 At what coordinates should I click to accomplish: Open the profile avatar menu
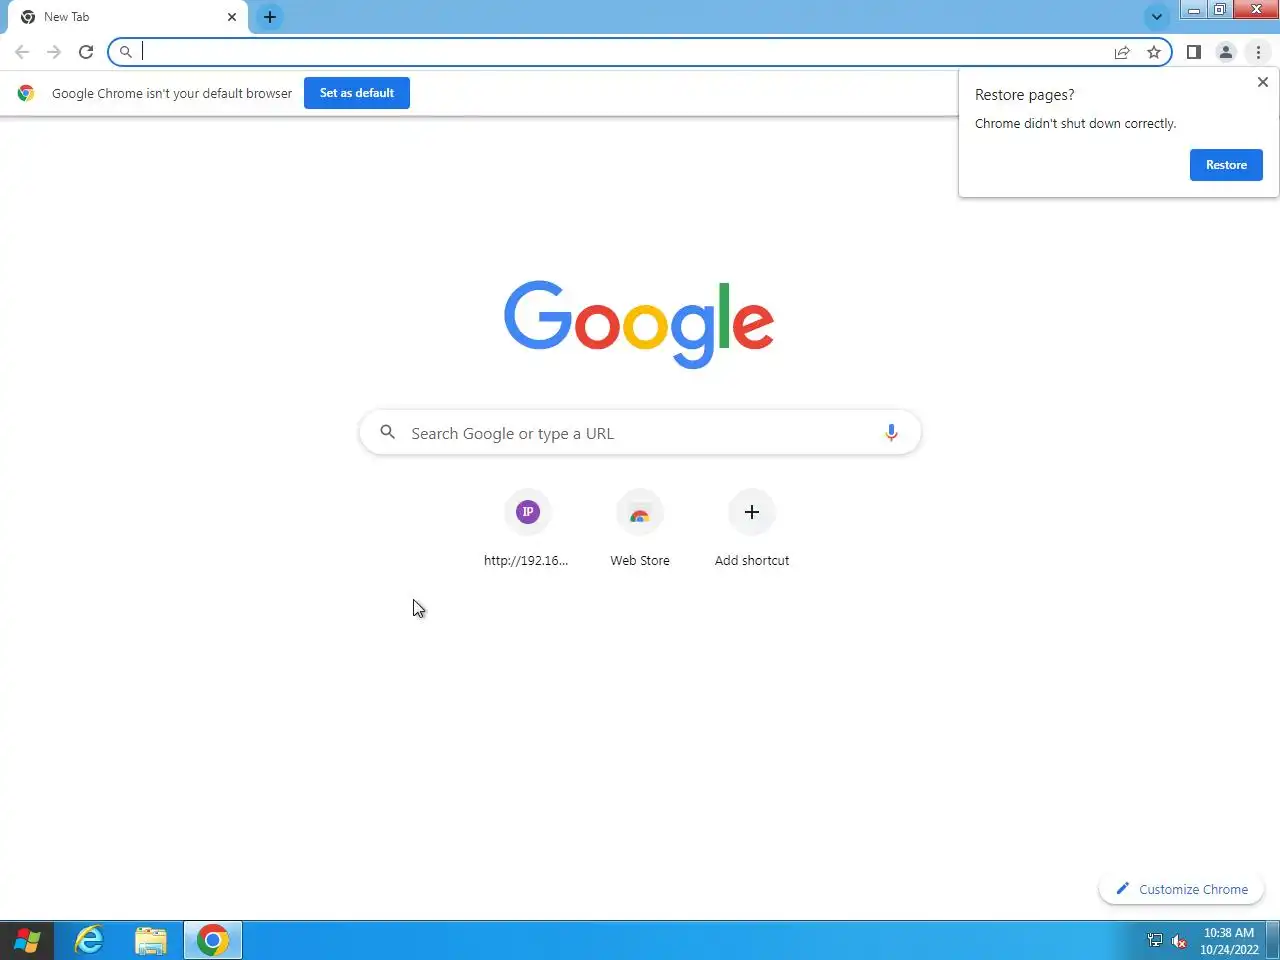(1226, 52)
